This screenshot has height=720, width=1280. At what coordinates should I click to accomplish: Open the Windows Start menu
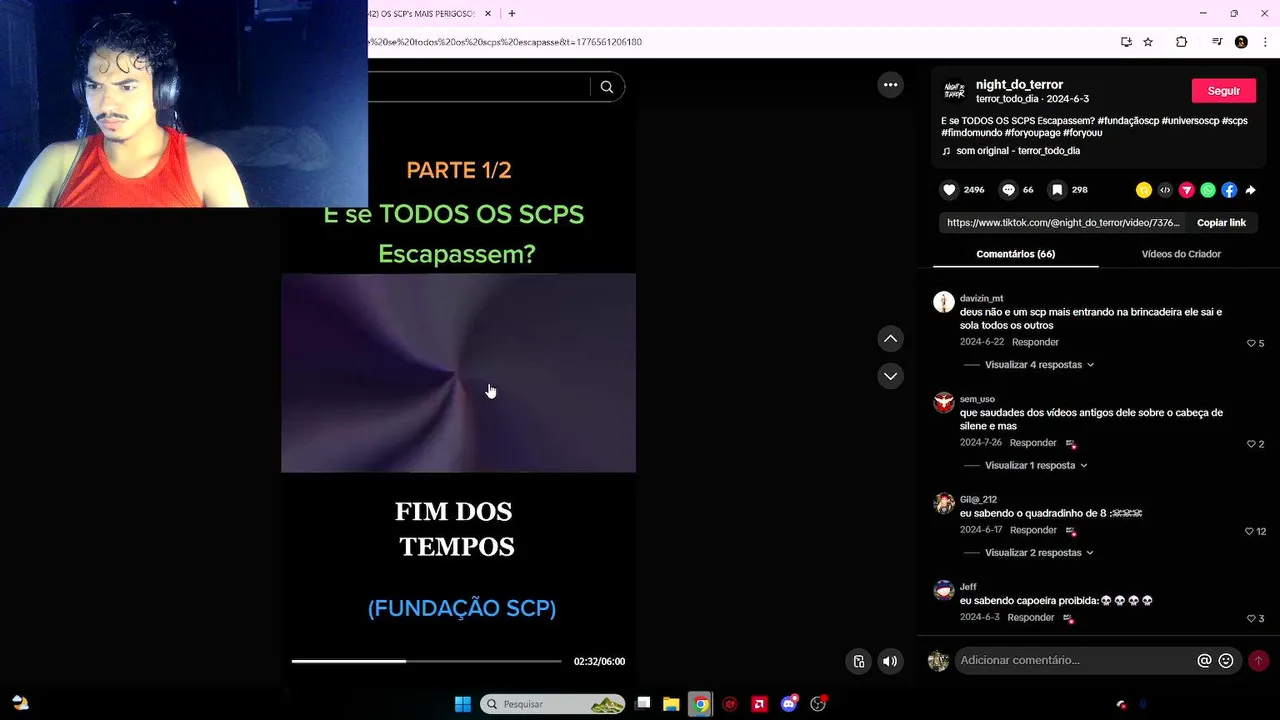(x=463, y=704)
